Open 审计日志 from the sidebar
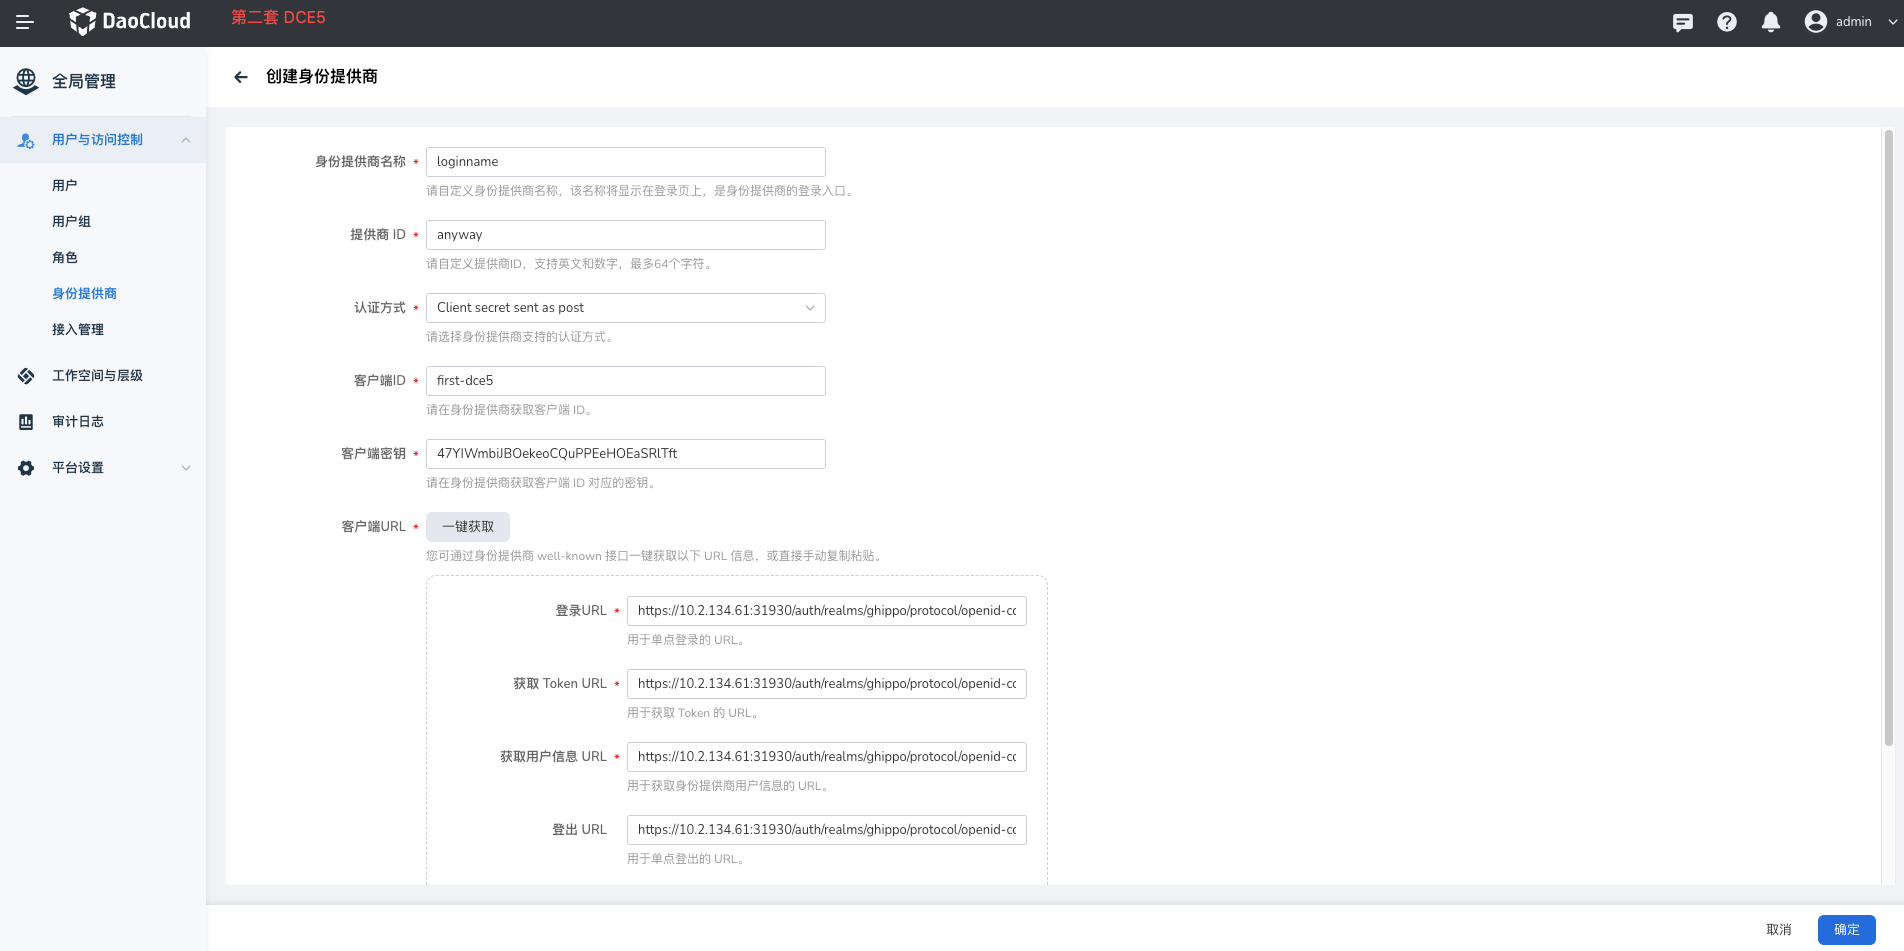1904x951 pixels. tap(78, 422)
